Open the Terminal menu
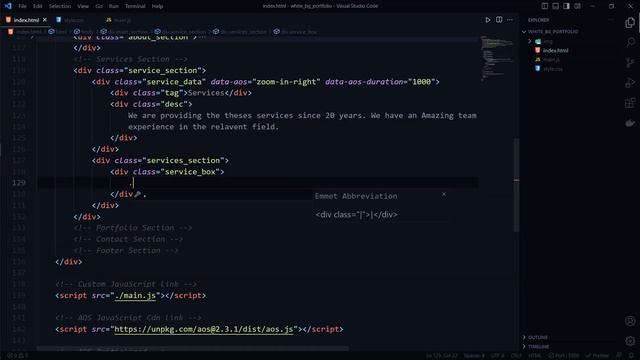640x360 pixels. coord(135,6)
